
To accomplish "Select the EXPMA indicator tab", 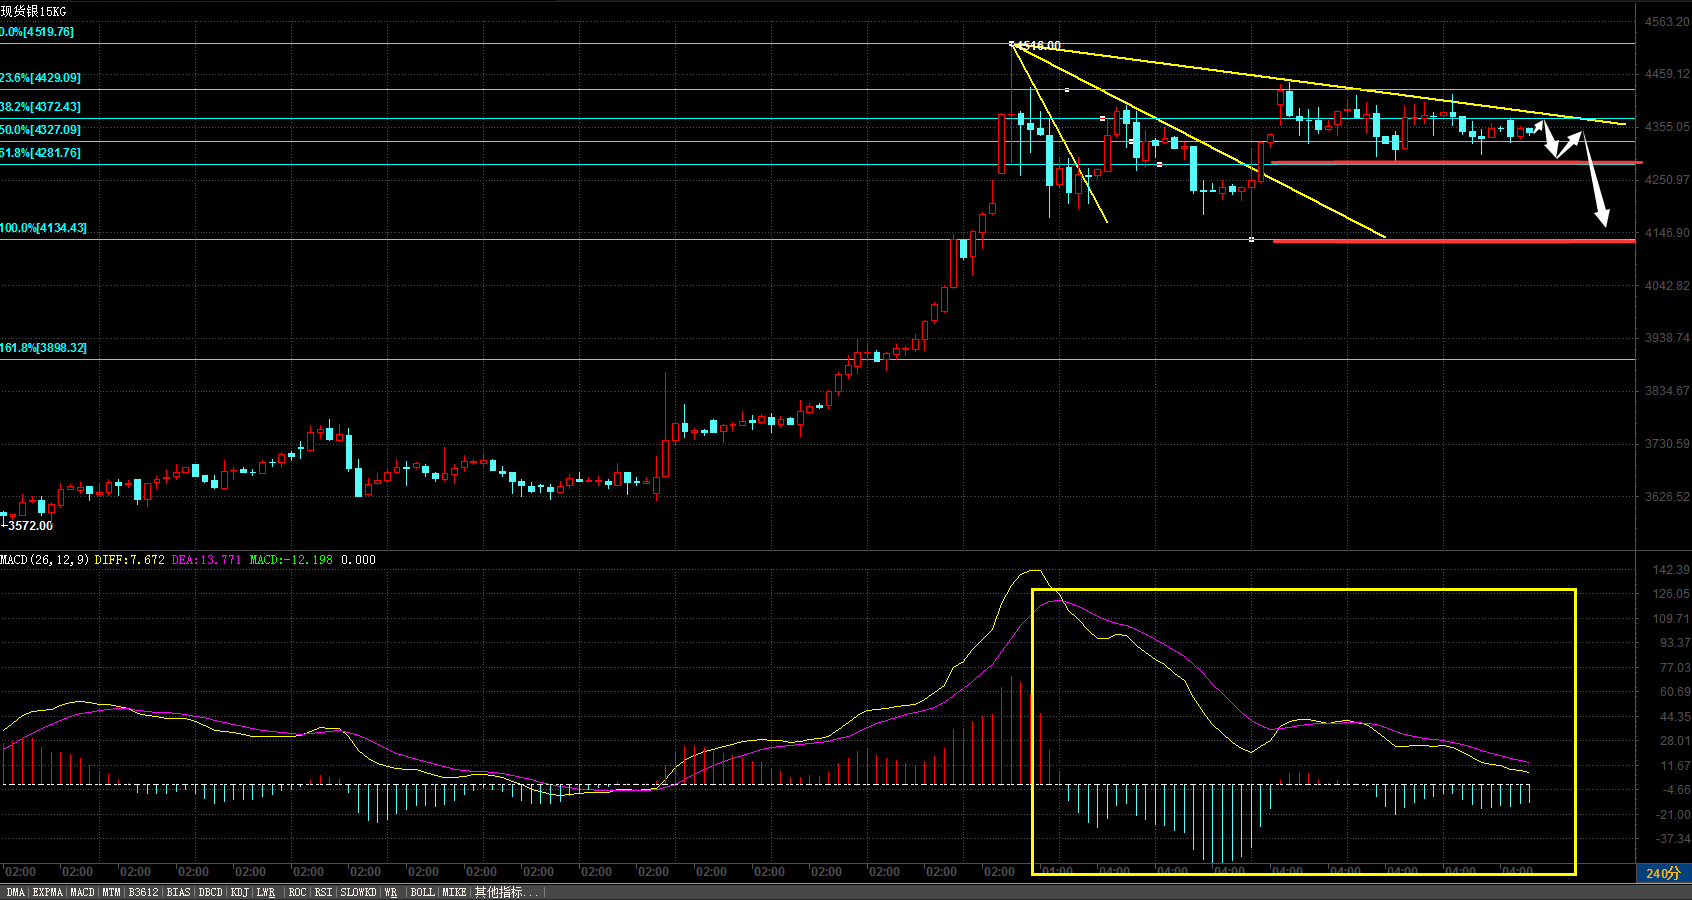I will pos(48,892).
